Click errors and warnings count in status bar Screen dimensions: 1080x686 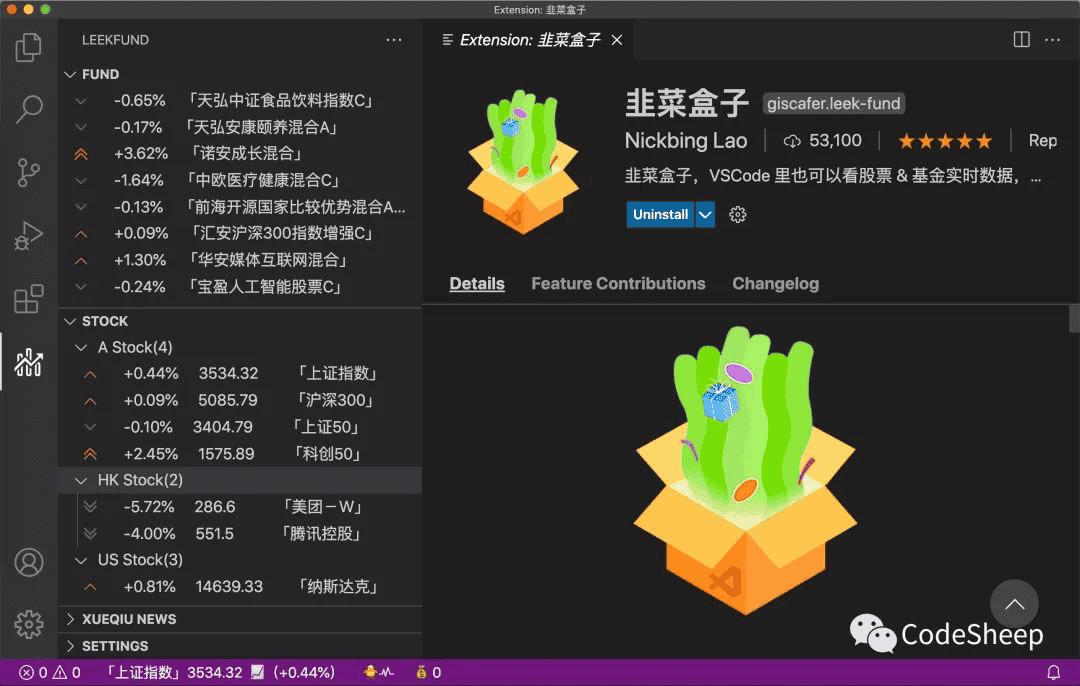[50, 672]
